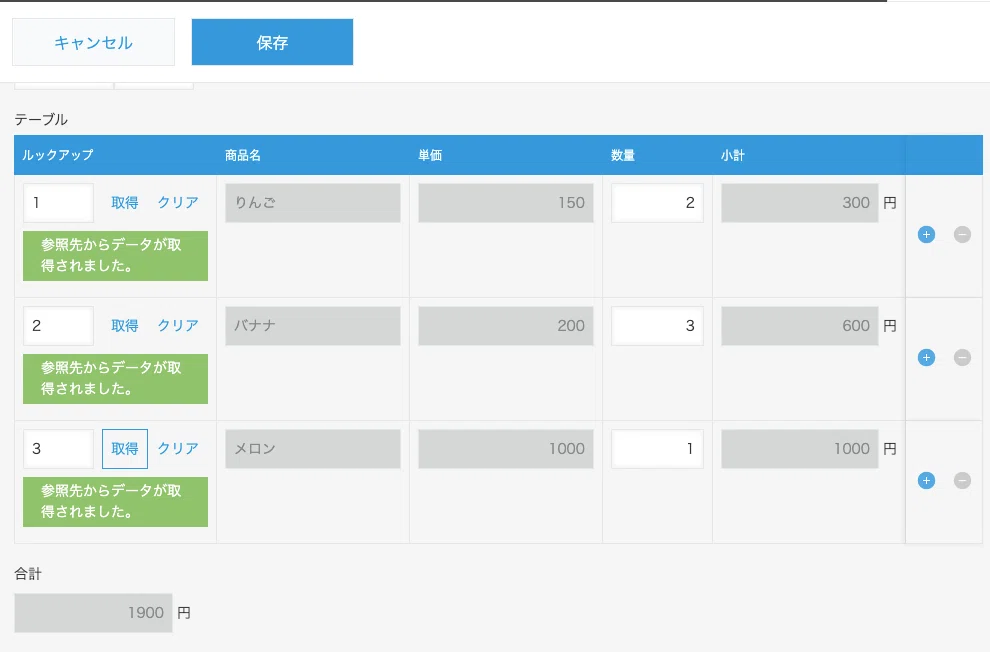This screenshot has height=652, width=990.
Task: Delete the バナナ table row
Action: [962, 358]
